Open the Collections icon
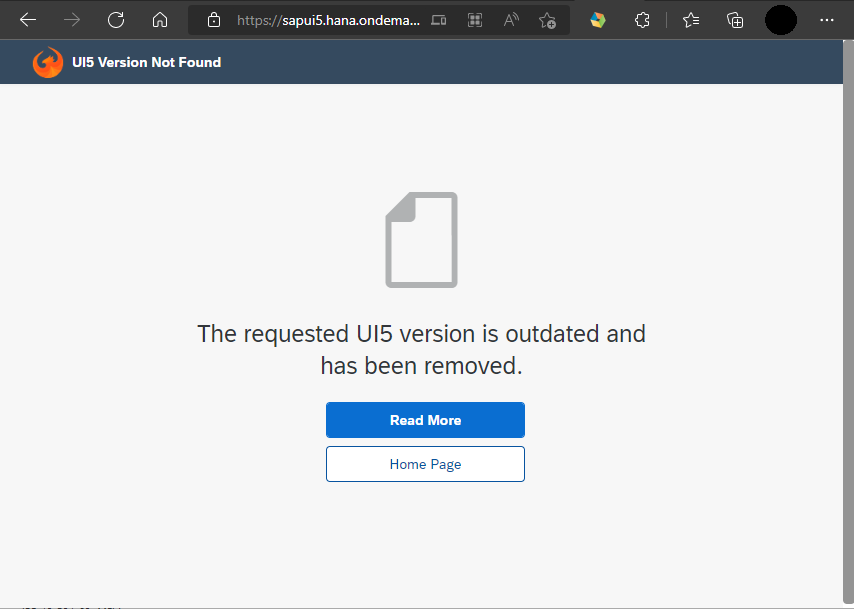The height and width of the screenshot is (609, 854). (735, 20)
